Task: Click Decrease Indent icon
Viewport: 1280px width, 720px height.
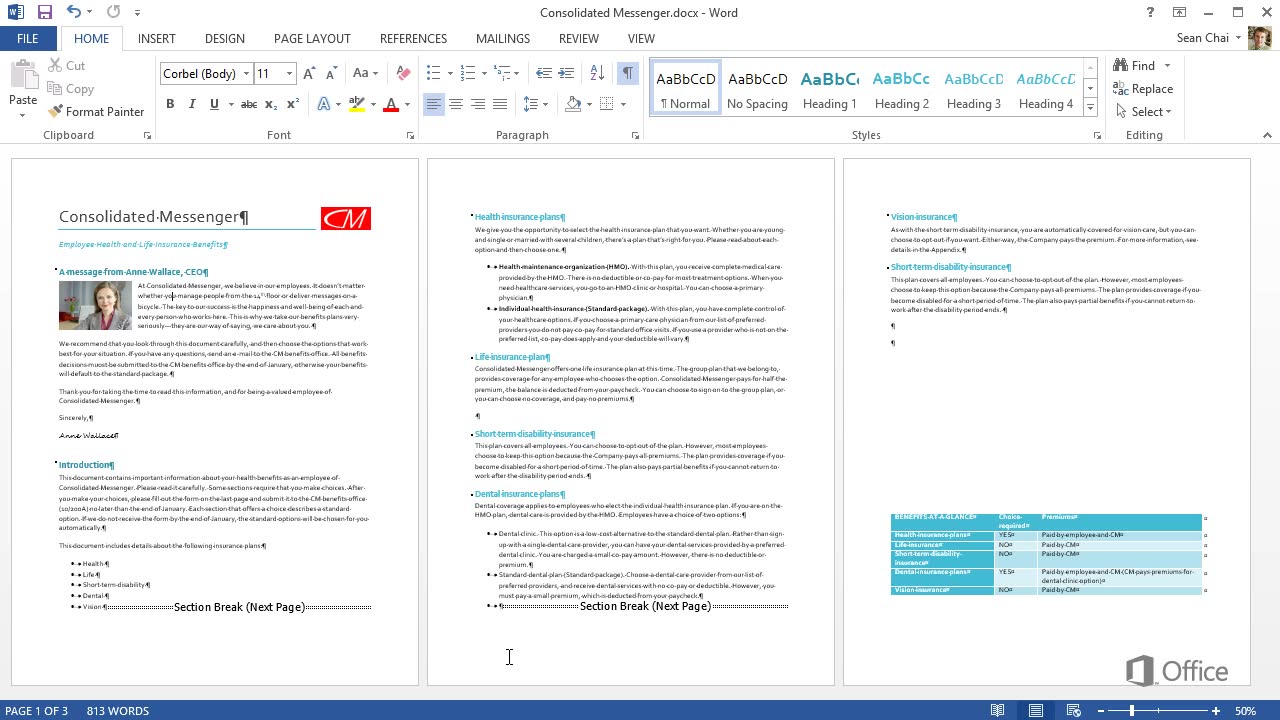Action: pyautogui.click(x=543, y=73)
